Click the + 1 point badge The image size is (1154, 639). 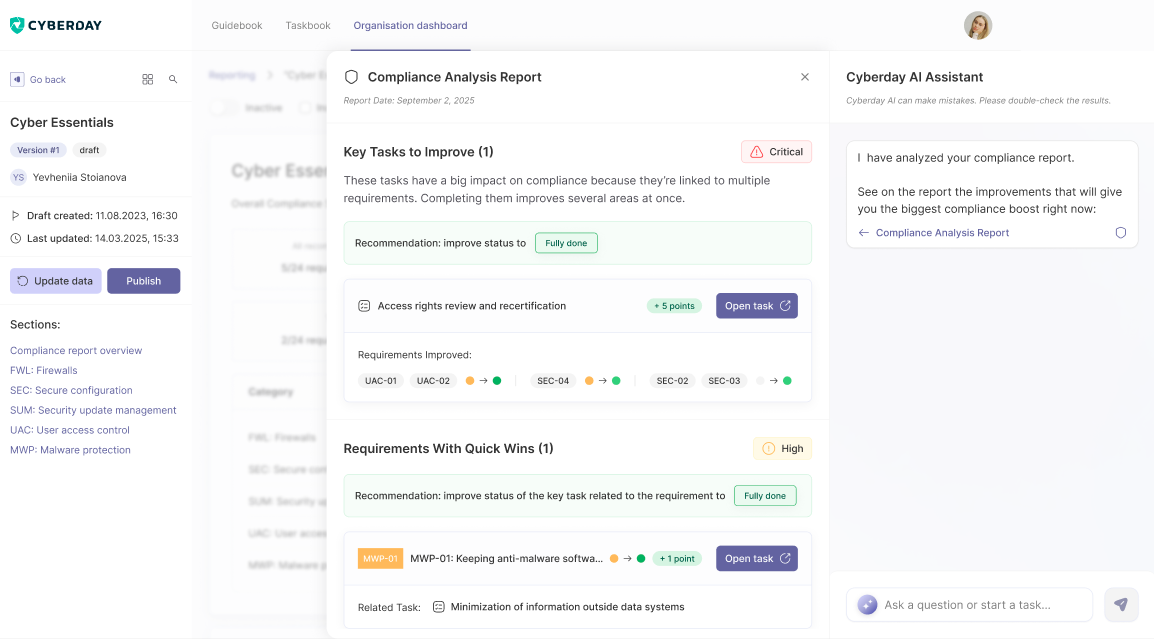677,559
